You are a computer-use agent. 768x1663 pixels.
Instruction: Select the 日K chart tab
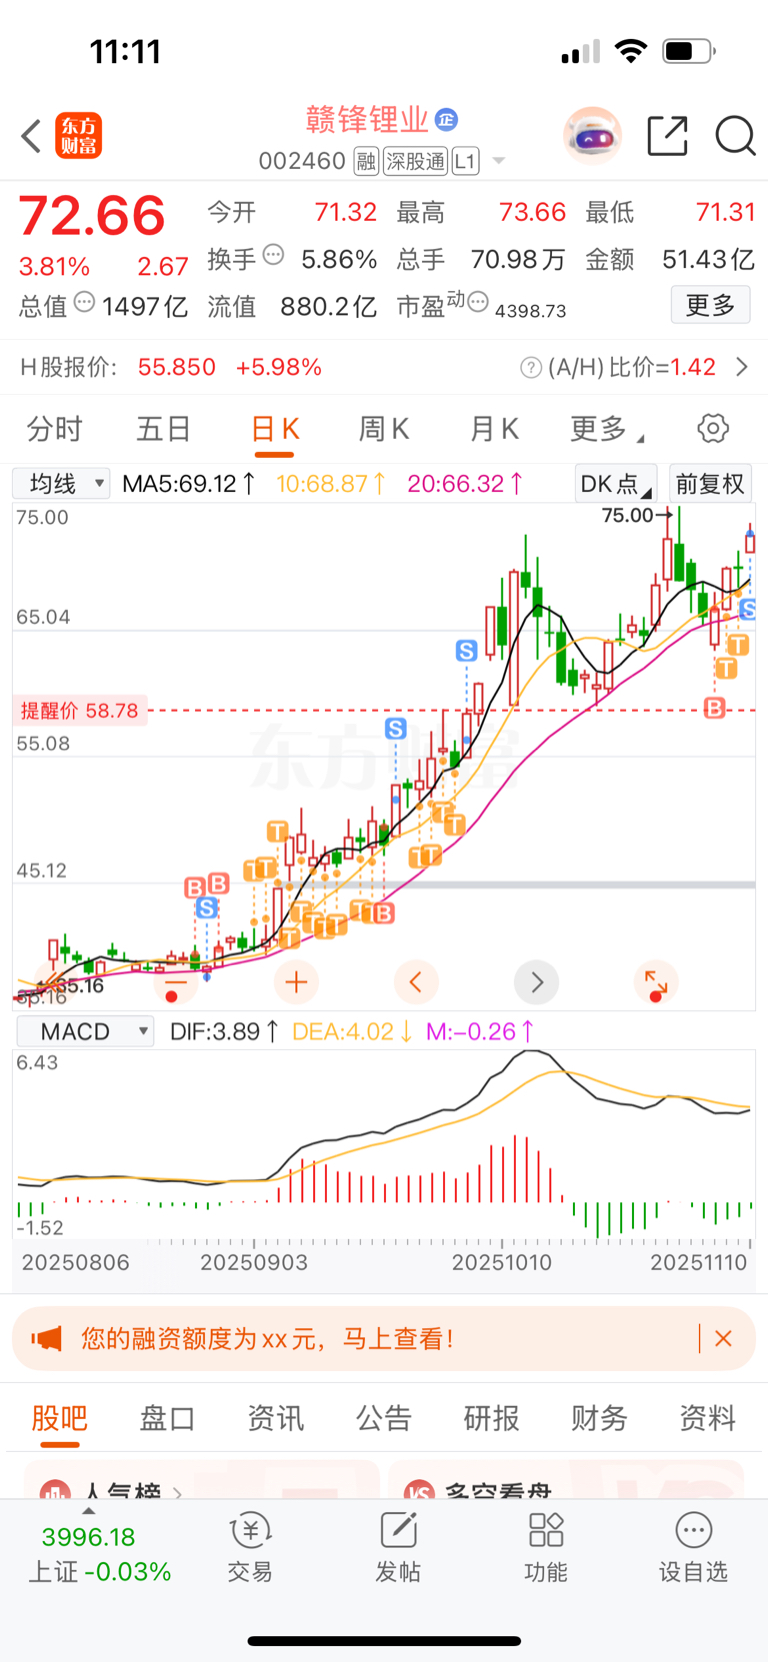(275, 430)
